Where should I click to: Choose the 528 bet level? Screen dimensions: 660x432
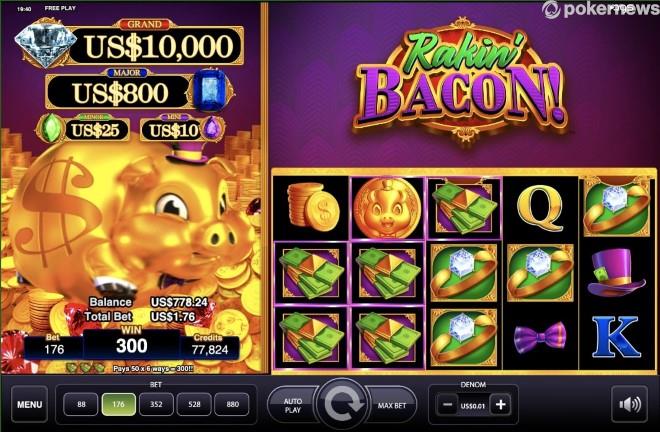point(194,404)
